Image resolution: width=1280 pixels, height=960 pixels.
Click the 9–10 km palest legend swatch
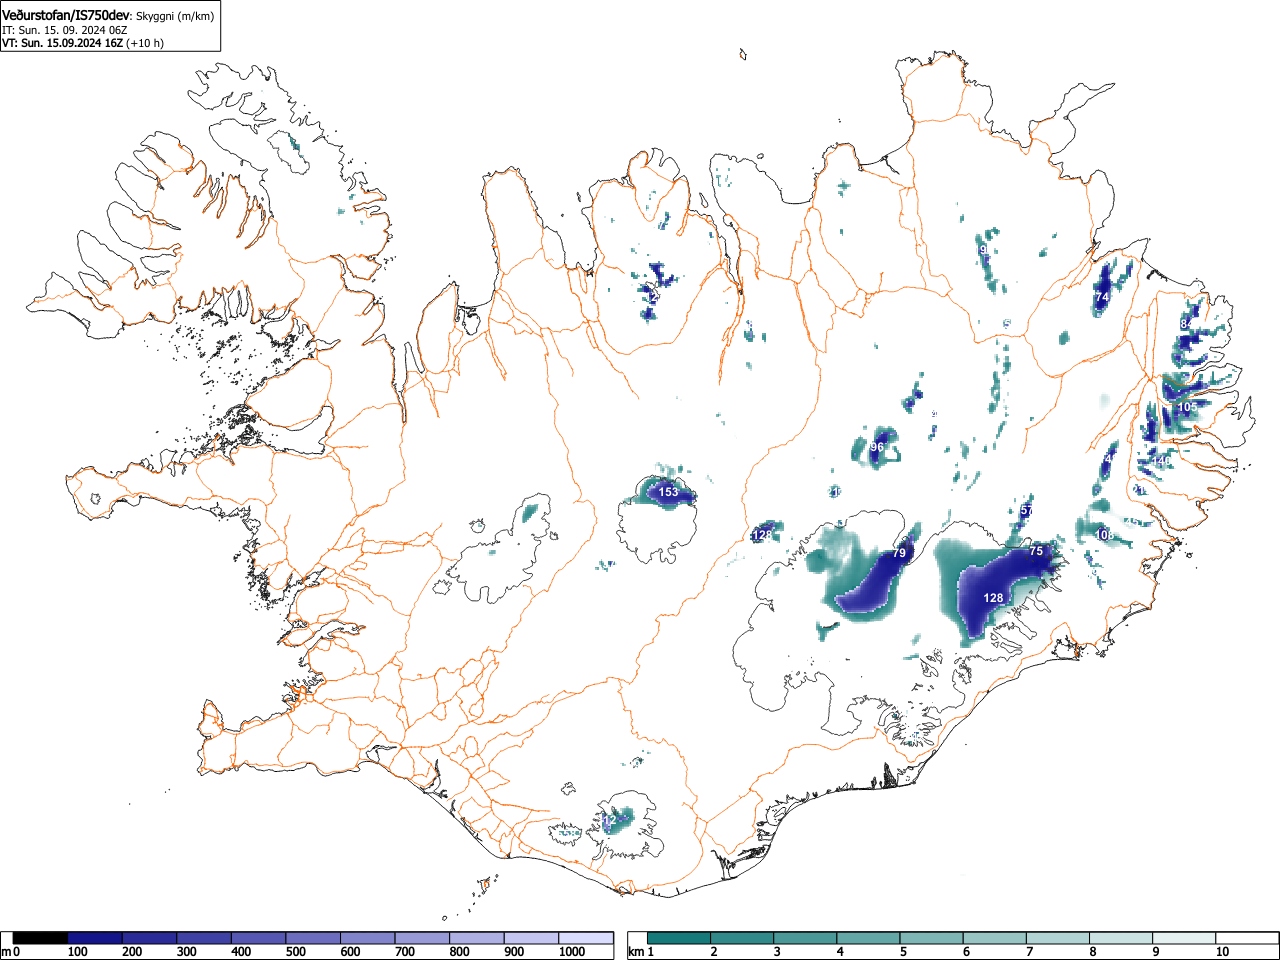(x=1183, y=938)
